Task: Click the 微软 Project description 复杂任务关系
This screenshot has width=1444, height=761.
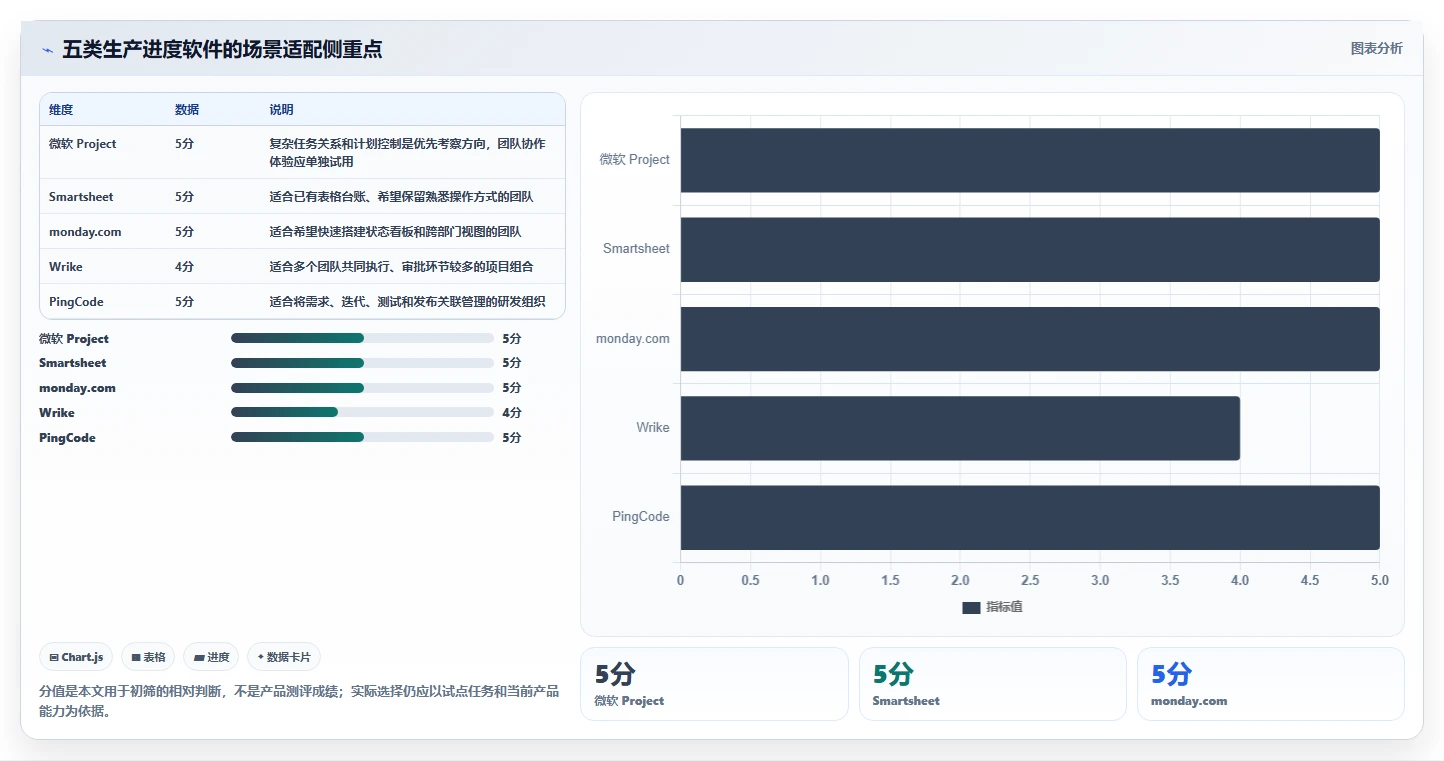Action: (x=407, y=153)
